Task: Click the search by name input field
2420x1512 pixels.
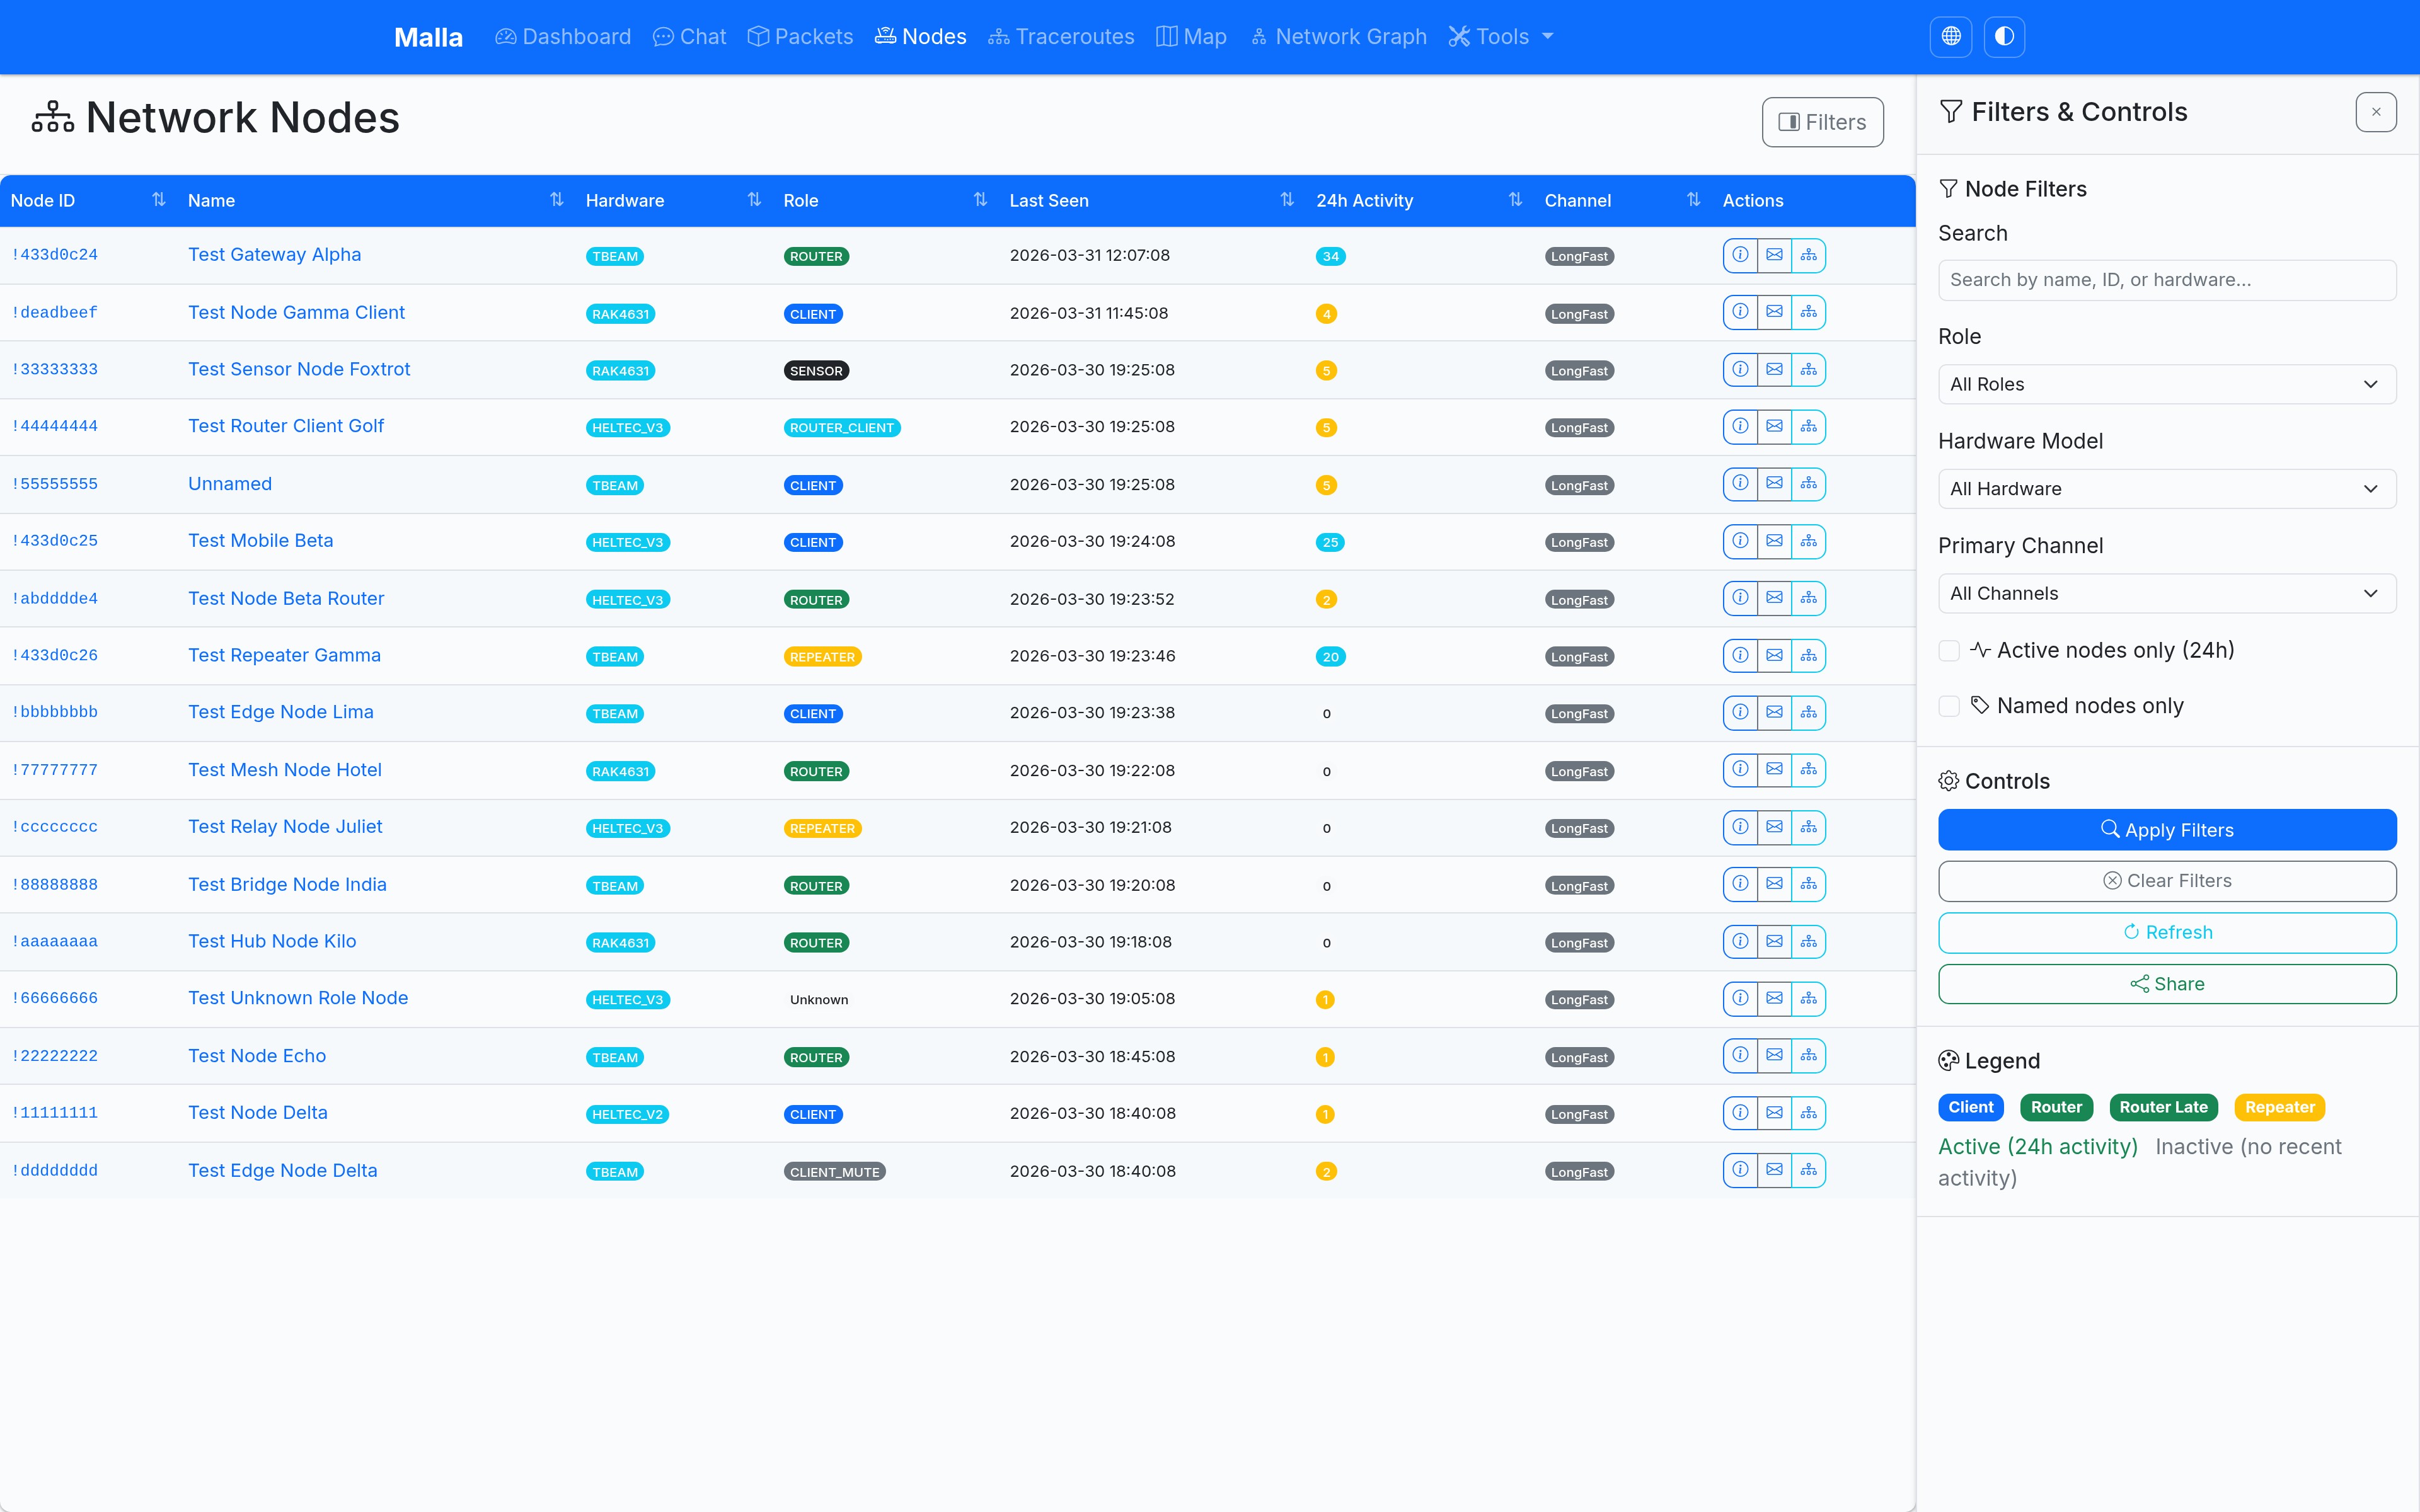Action: [2167, 280]
